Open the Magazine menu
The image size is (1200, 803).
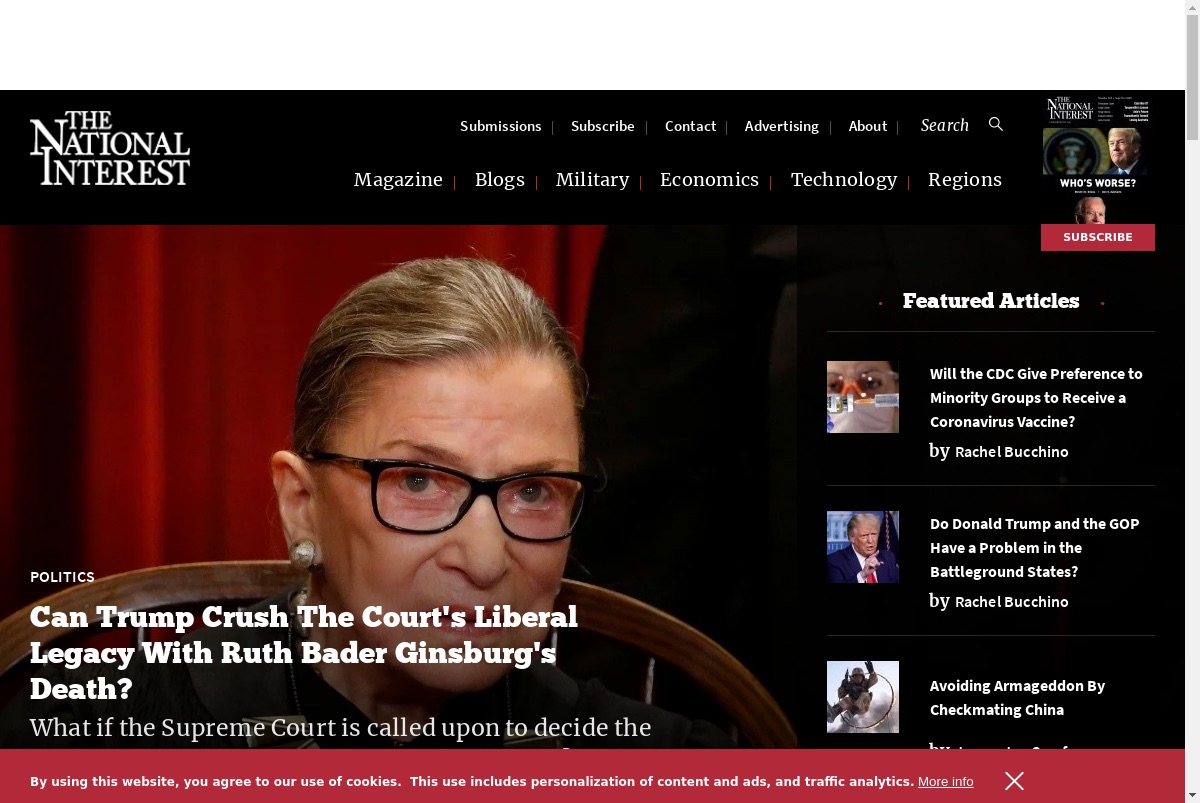click(x=398, y=180)
